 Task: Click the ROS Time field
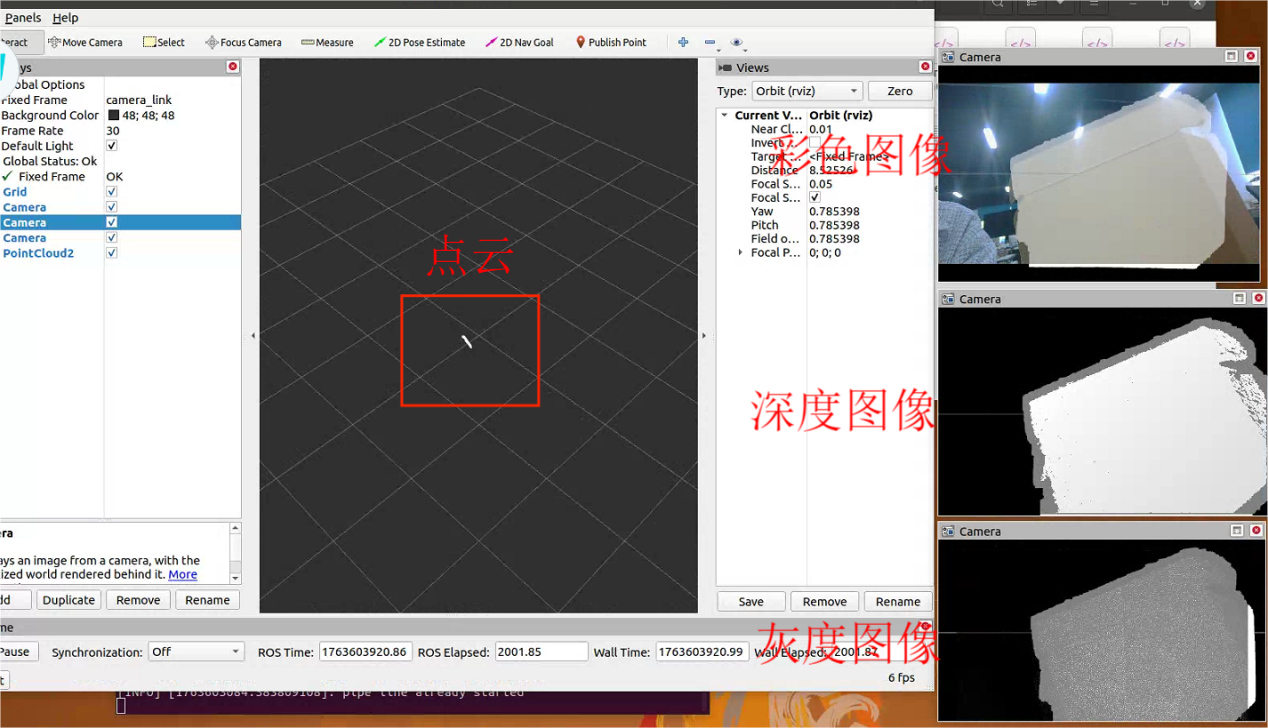click(364, 652)
